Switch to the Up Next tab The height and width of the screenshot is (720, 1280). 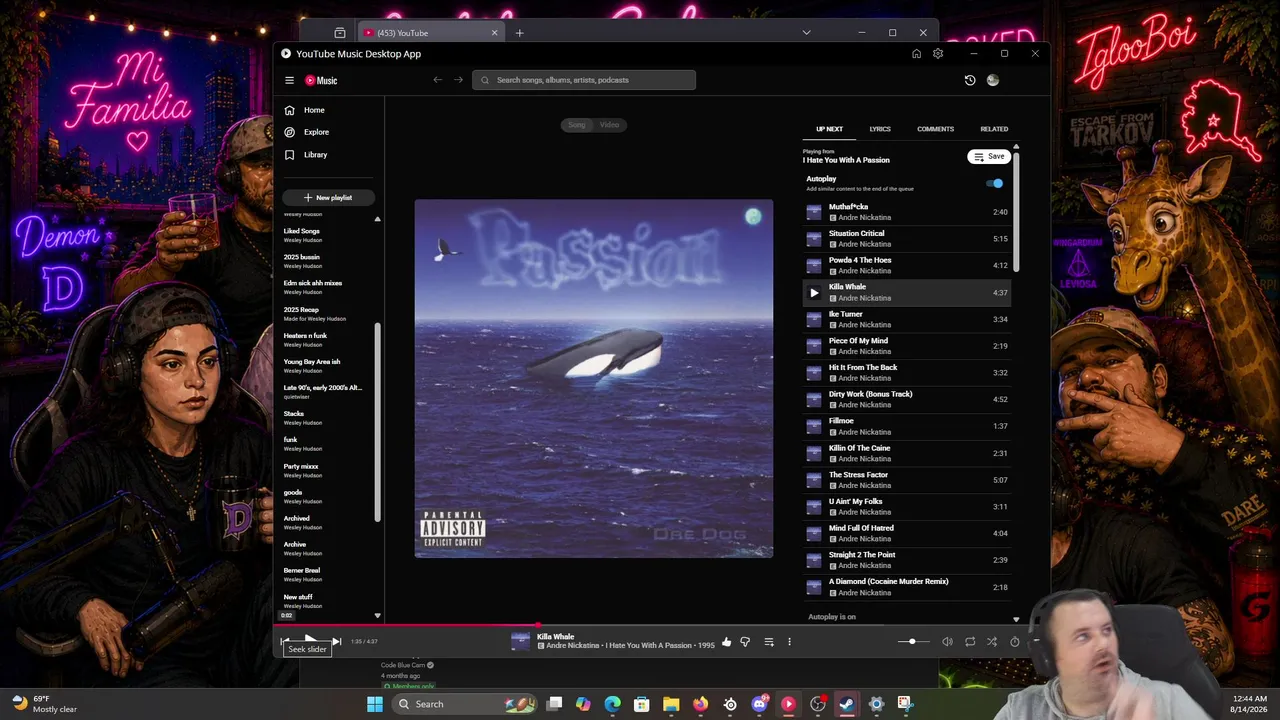829,129
